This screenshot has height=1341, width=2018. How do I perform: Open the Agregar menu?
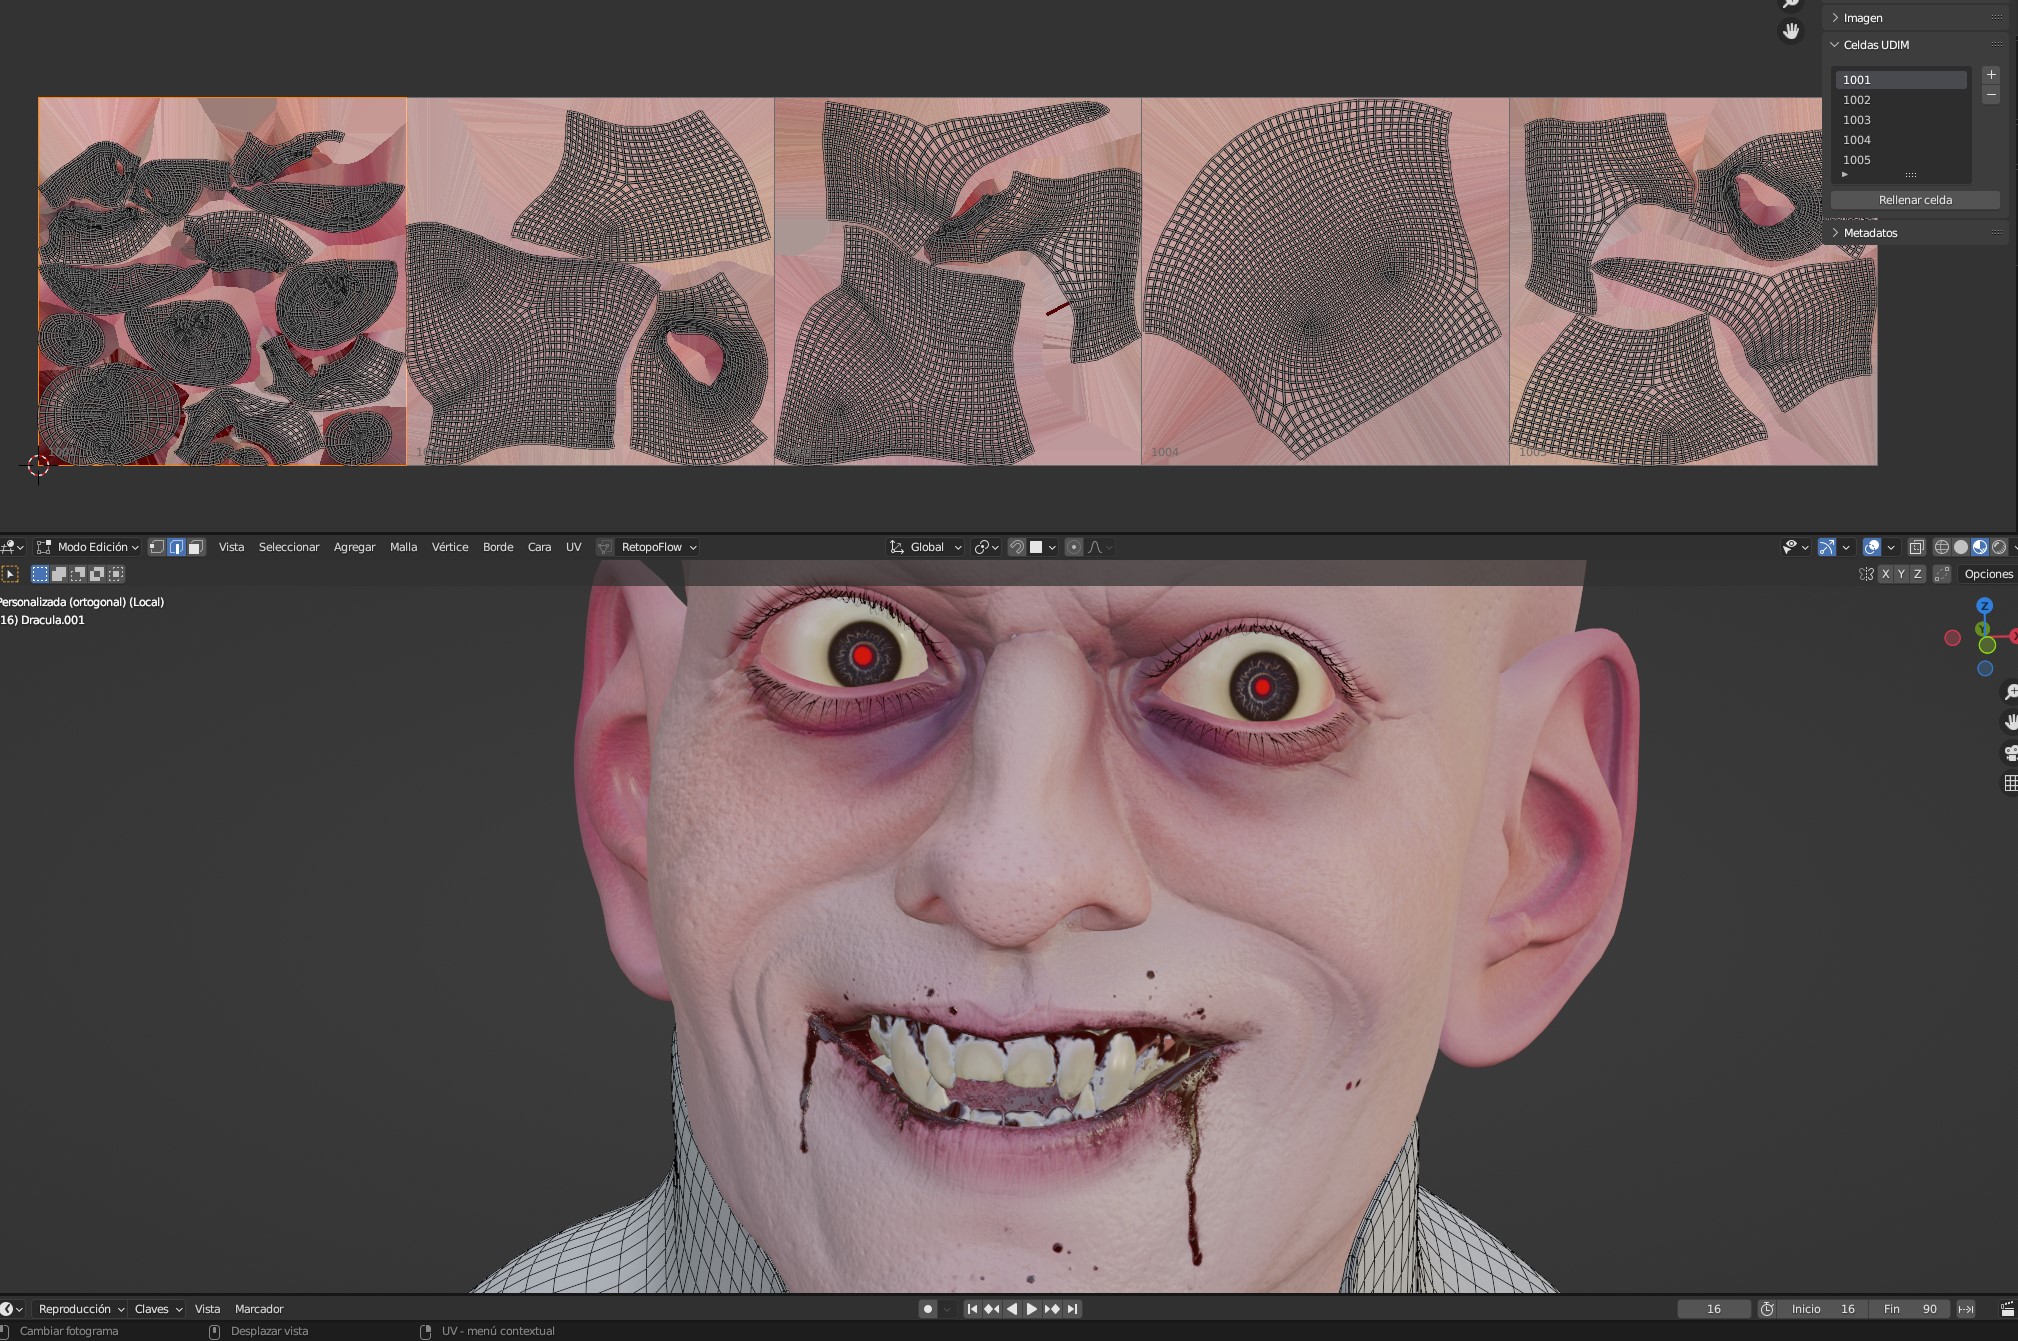pos(354,547)
